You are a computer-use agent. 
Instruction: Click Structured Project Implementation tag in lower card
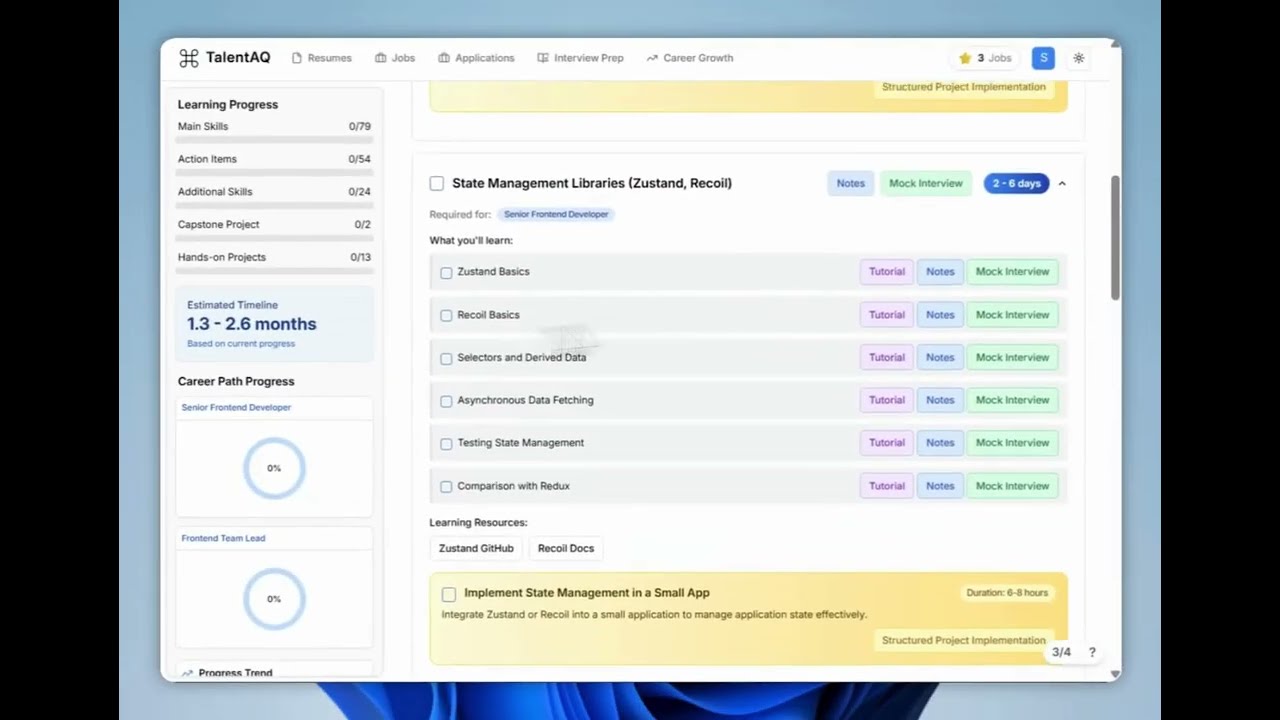click(964, 640)
